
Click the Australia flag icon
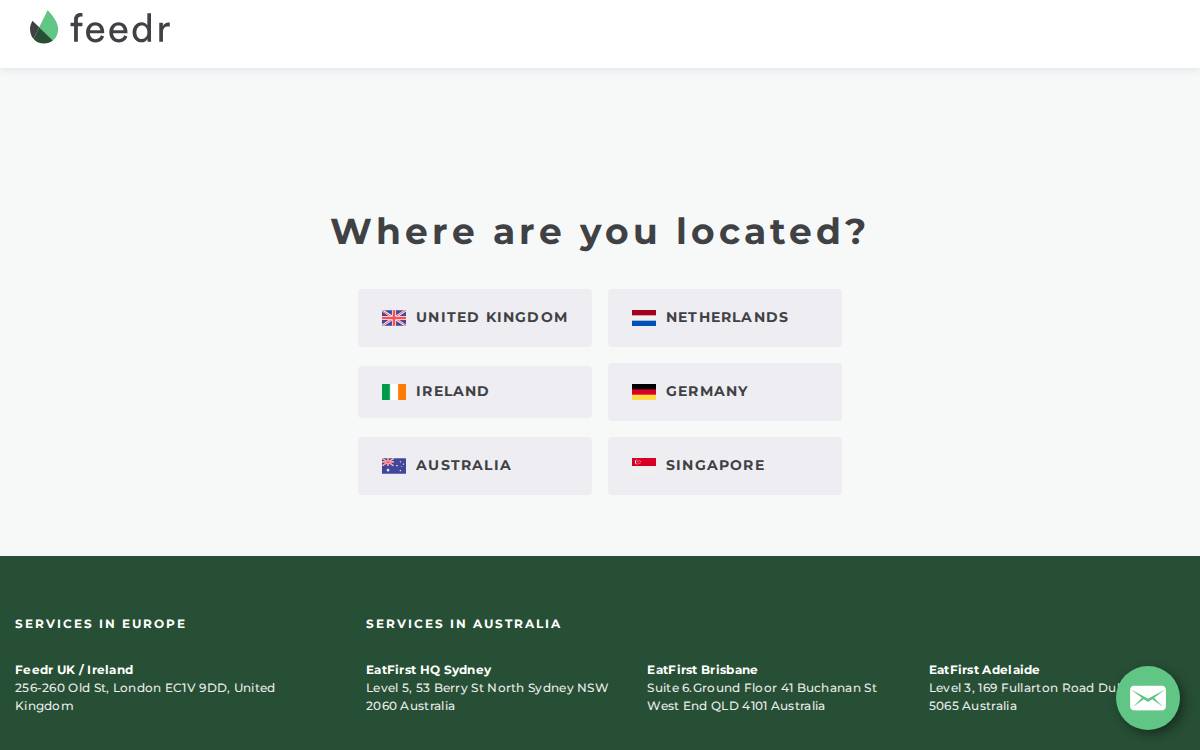394,466
